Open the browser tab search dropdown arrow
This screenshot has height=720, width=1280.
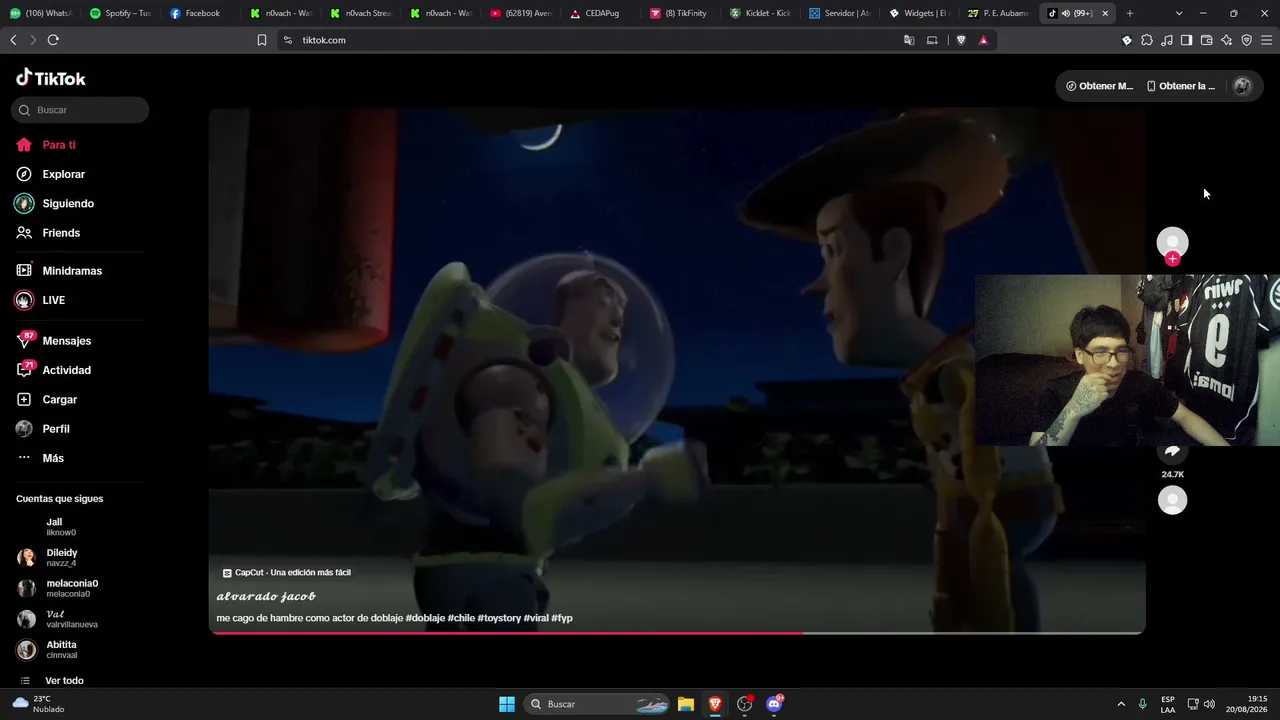coord(1179,13)
